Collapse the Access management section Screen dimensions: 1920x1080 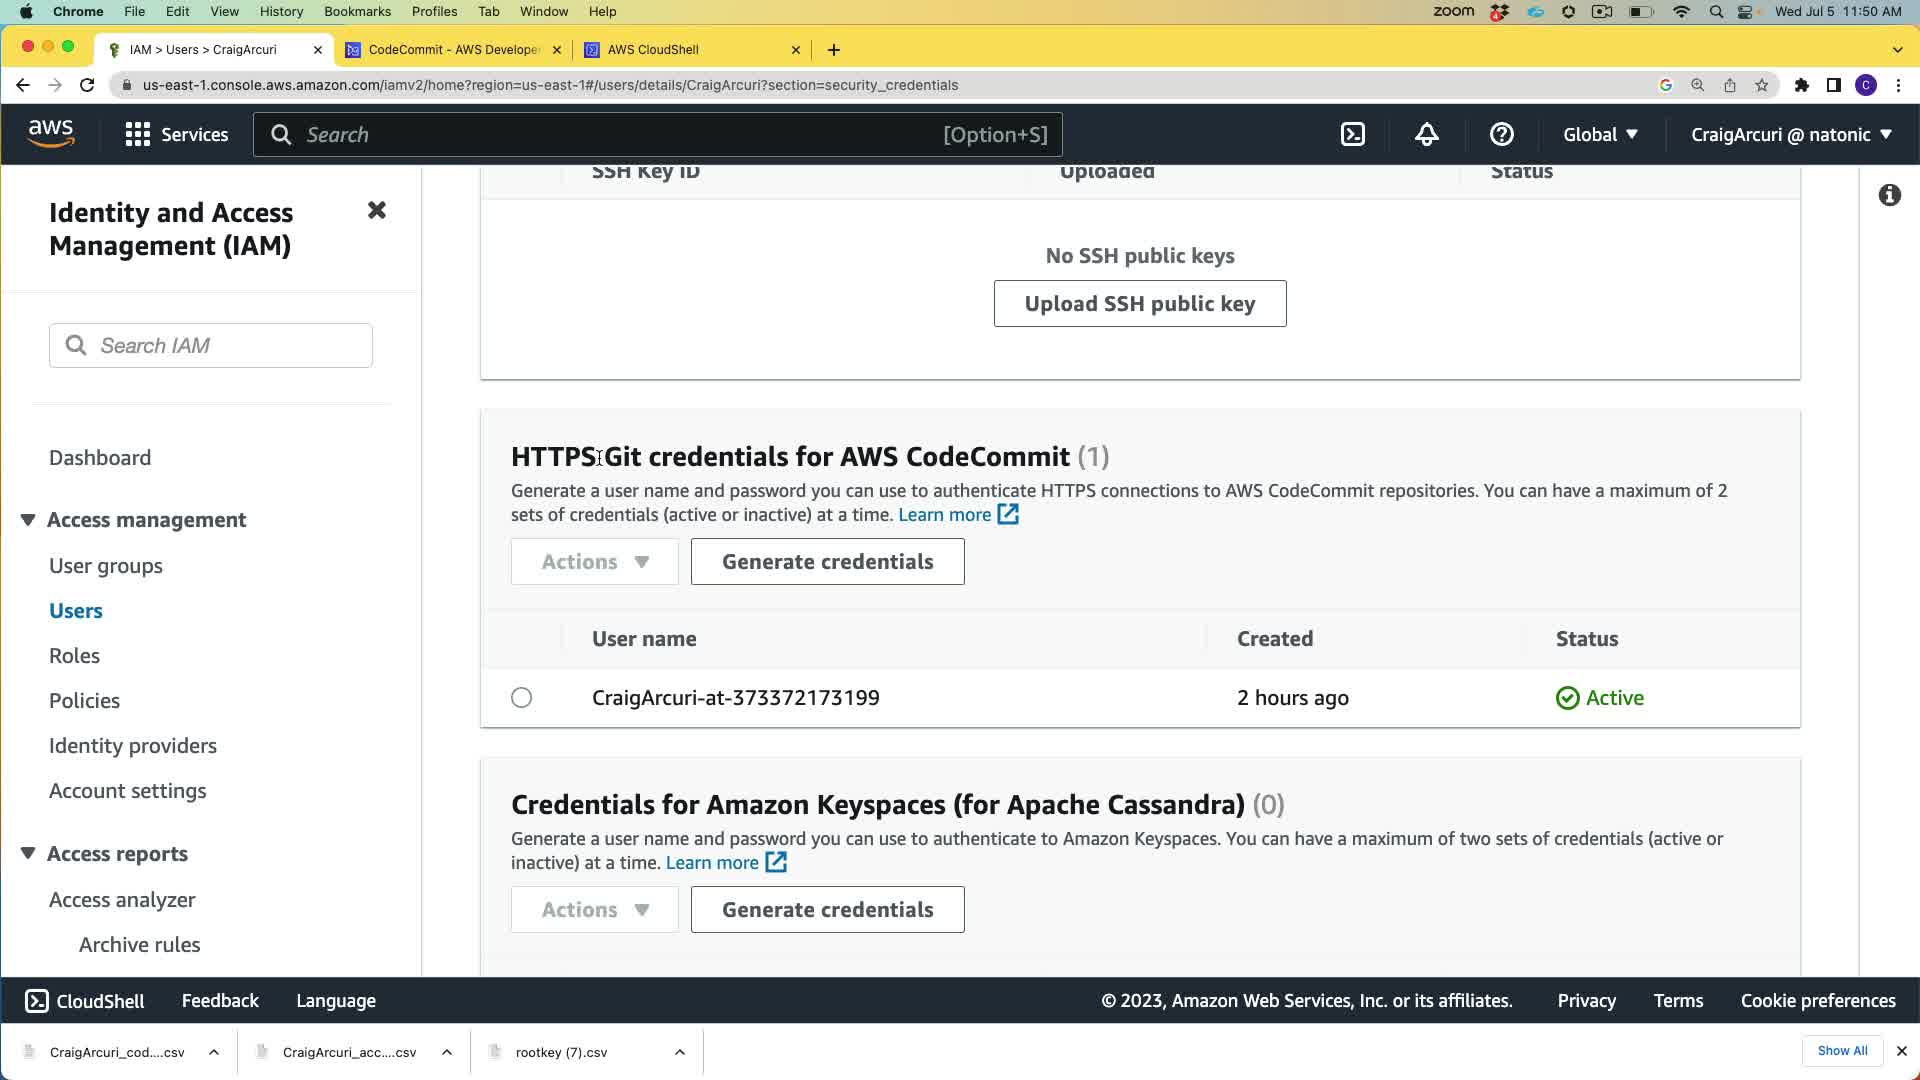point(28,520)
